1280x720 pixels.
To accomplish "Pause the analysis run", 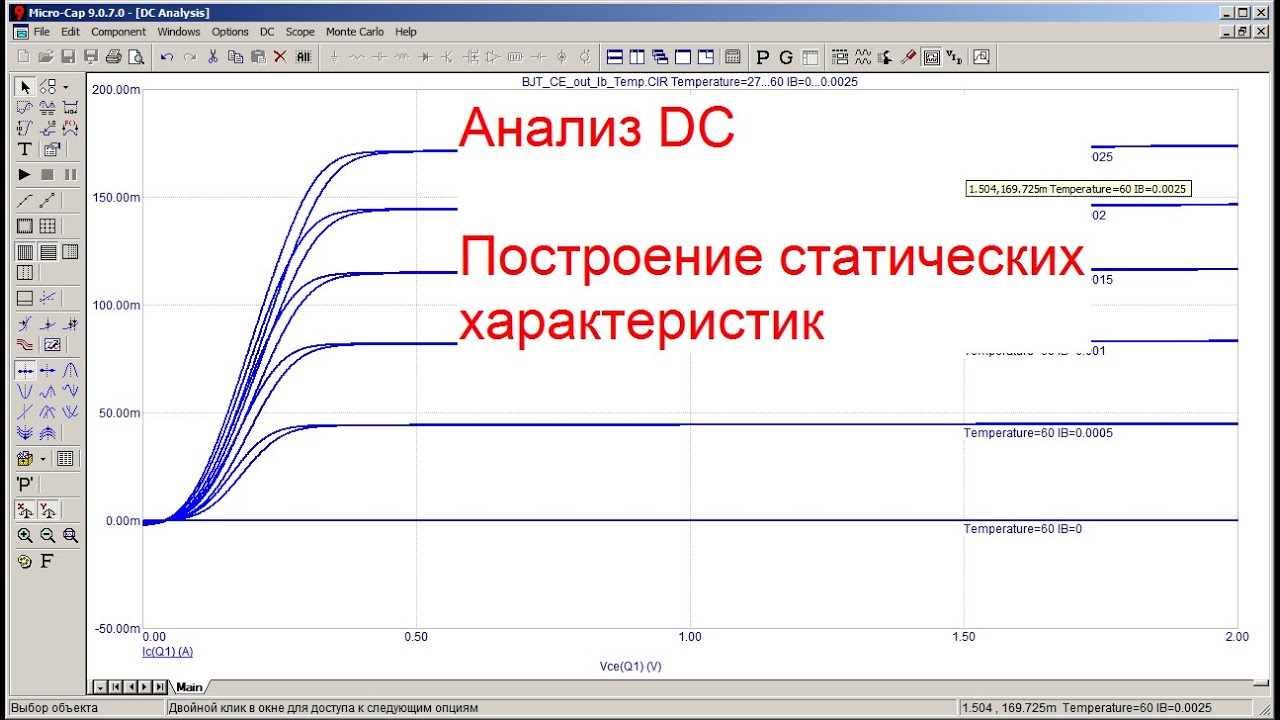I will [70, 174].
